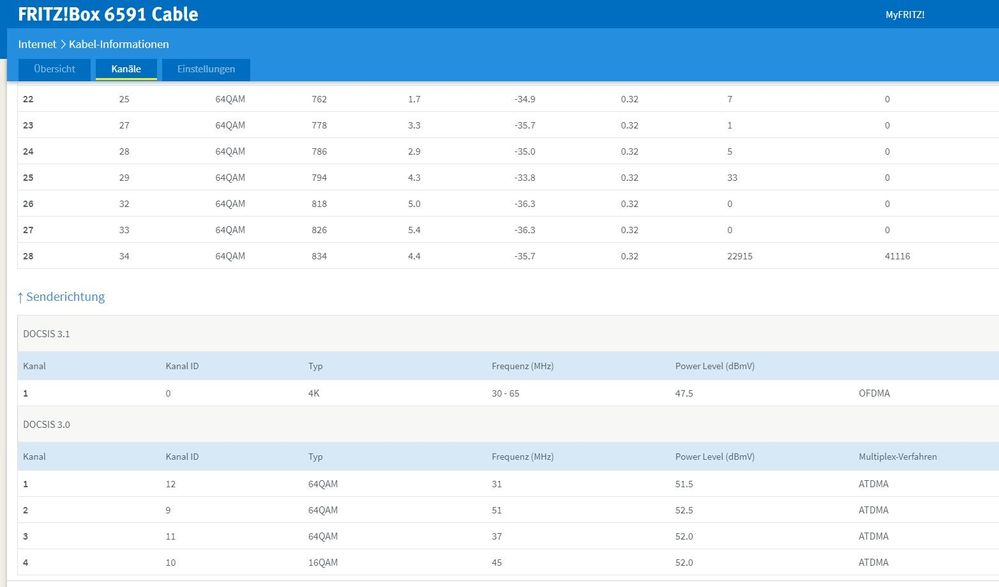The image size is (999, 587).
Task: Click frequency 762 in row 22
Action: pyautogui.click(x=319, y=99)
